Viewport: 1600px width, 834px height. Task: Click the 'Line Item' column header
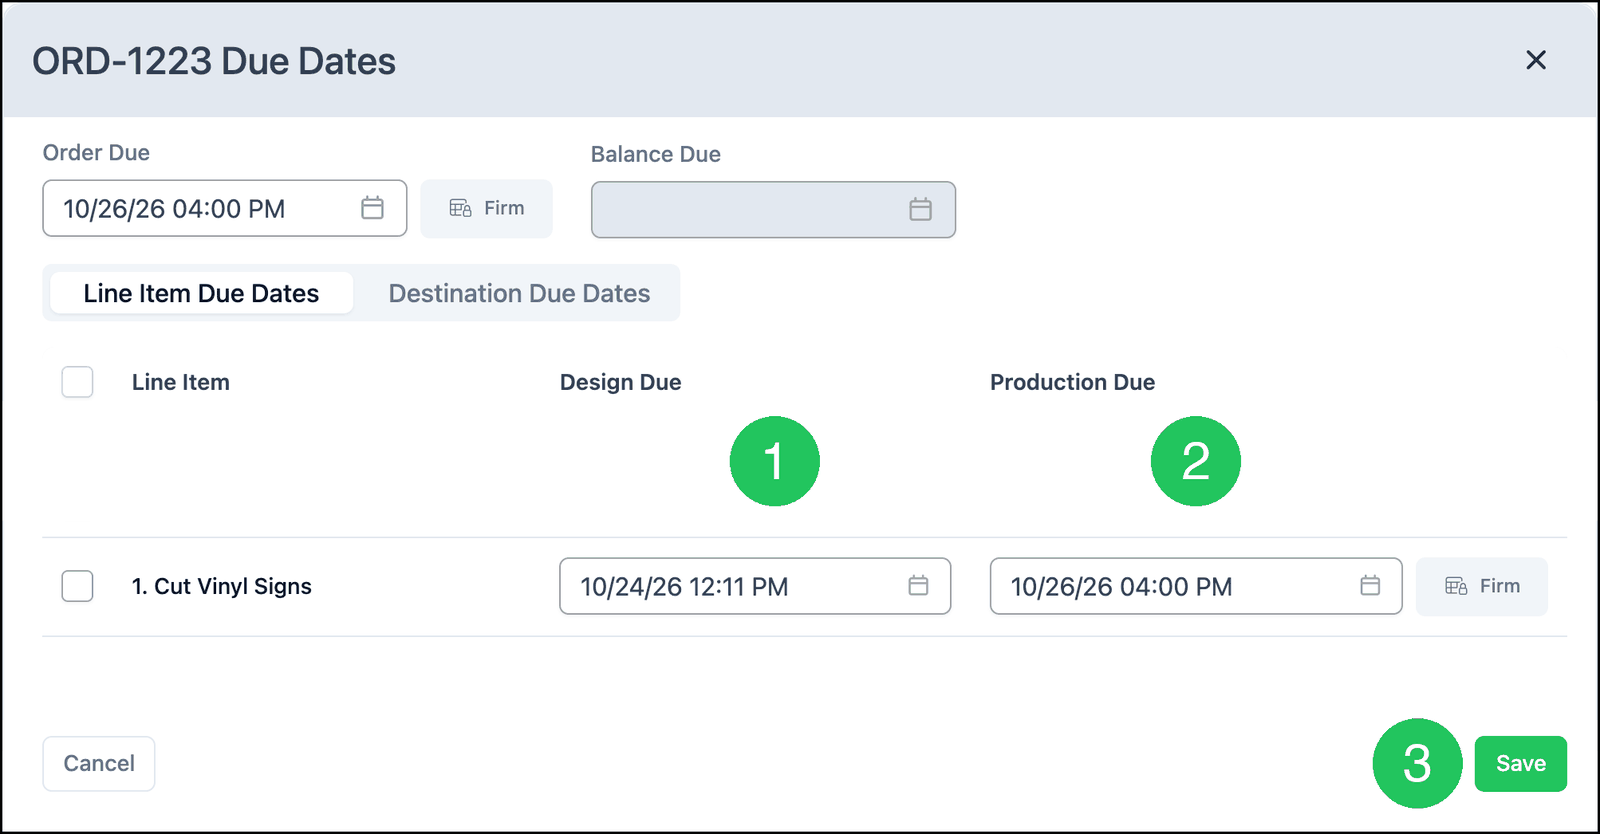181,382
